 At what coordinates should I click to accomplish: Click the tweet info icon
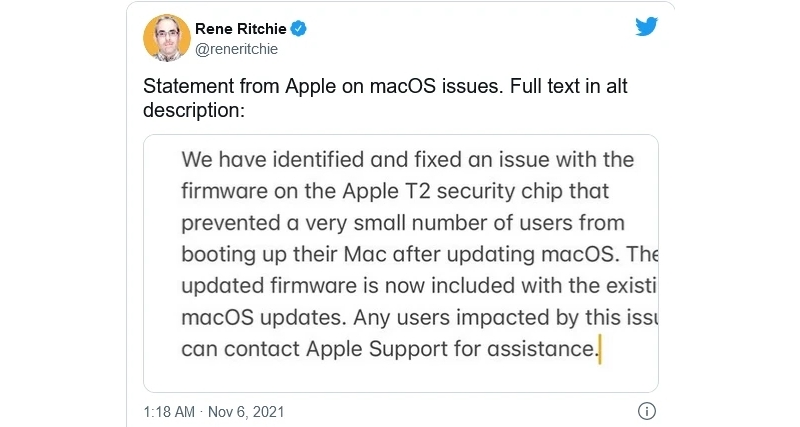tap(646, 411)
